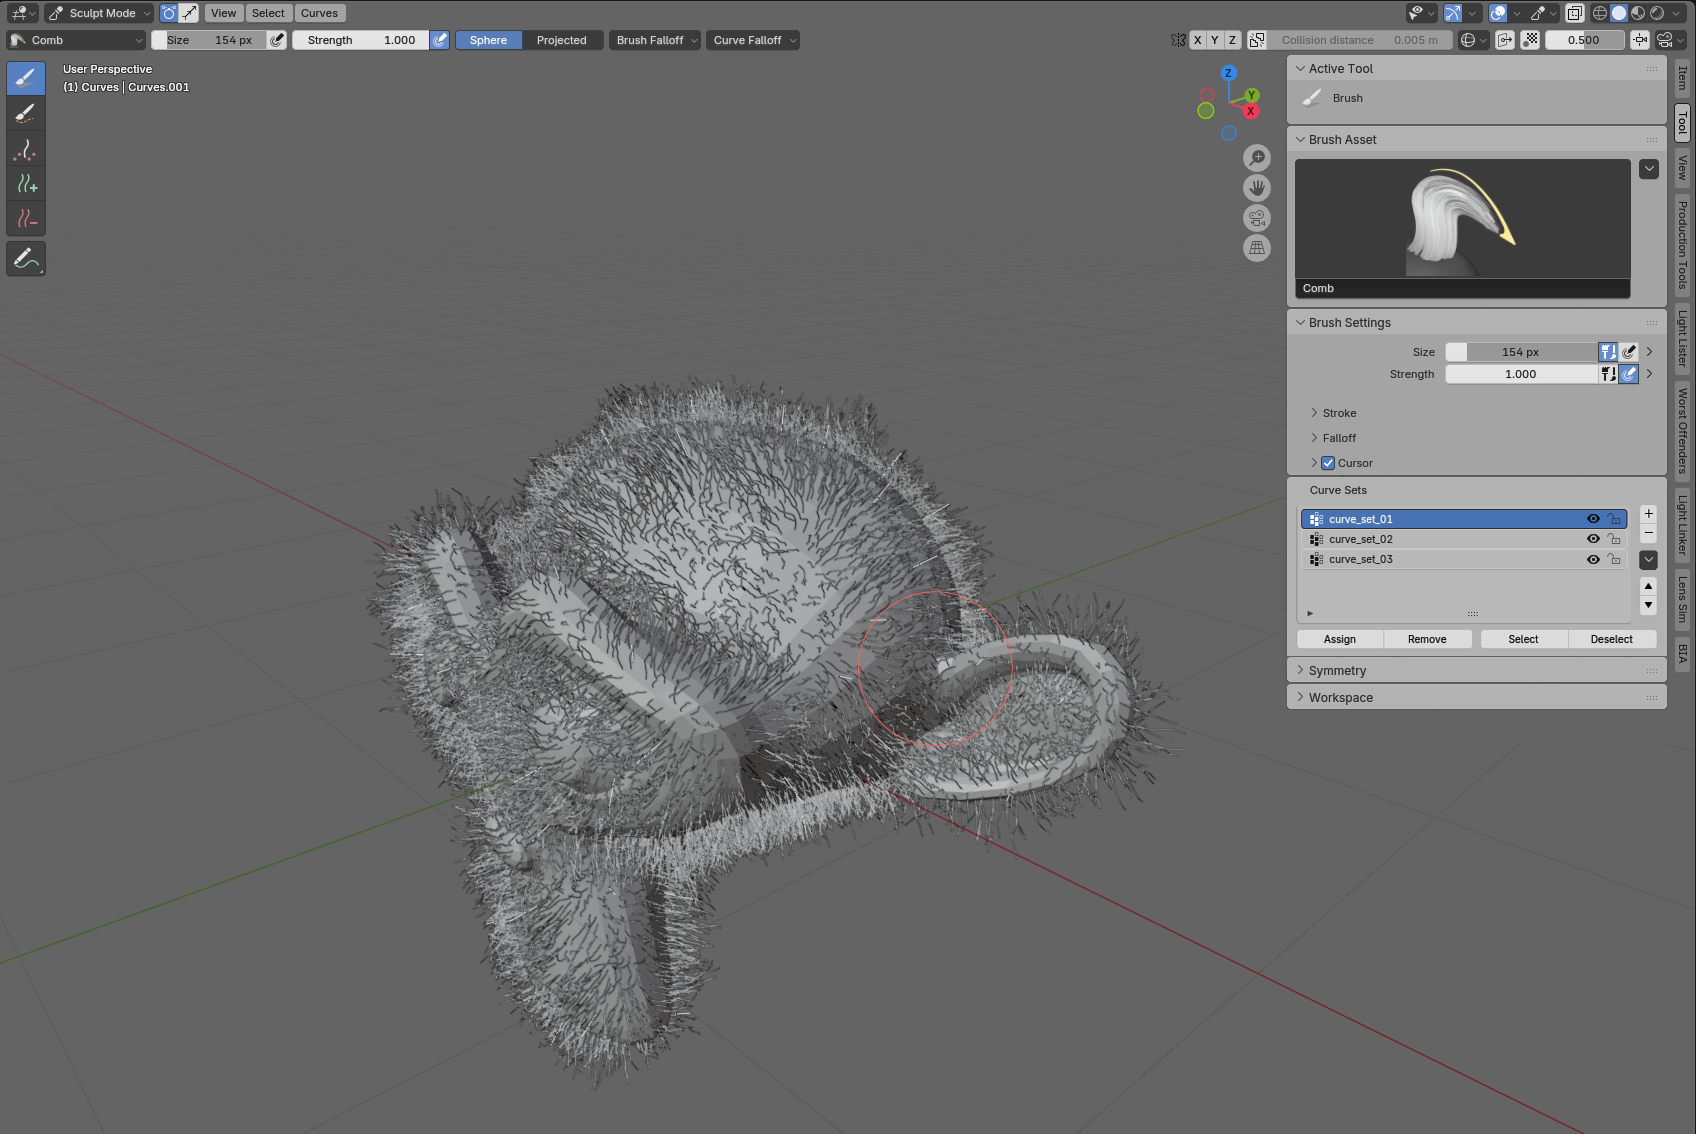Click the zoom view magnifier icon

tap(1257, 158)
